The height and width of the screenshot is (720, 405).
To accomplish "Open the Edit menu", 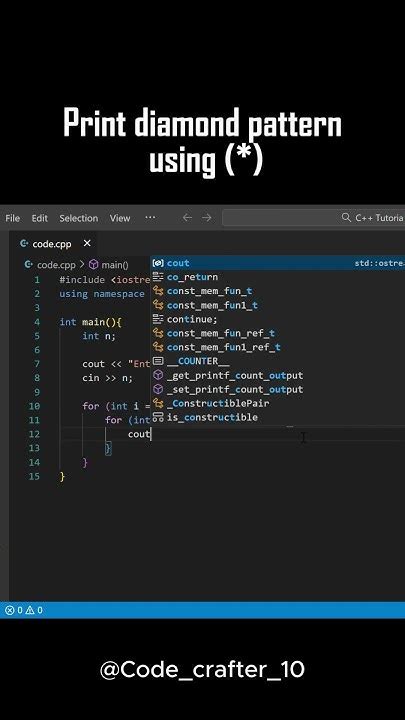I will (39, 218).
